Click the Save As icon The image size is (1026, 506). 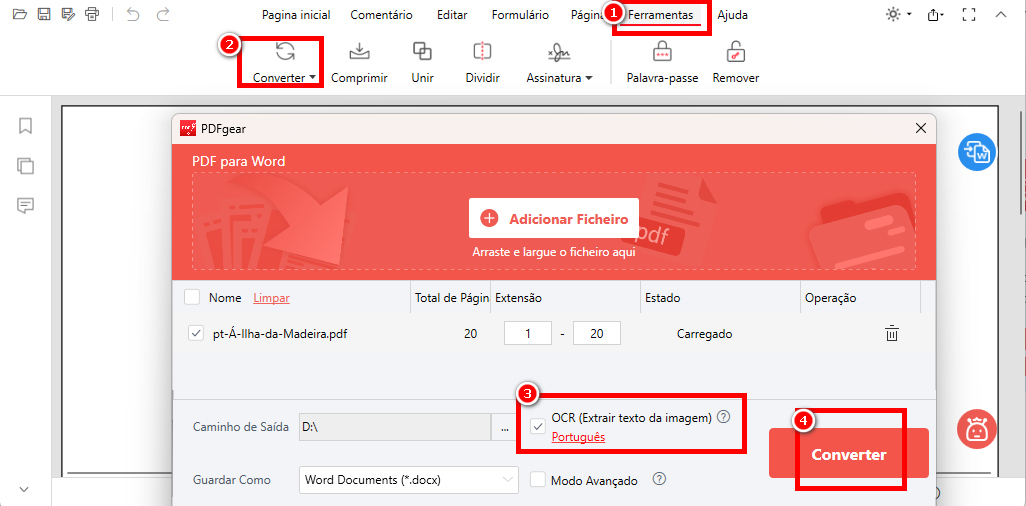coord(69,14)
